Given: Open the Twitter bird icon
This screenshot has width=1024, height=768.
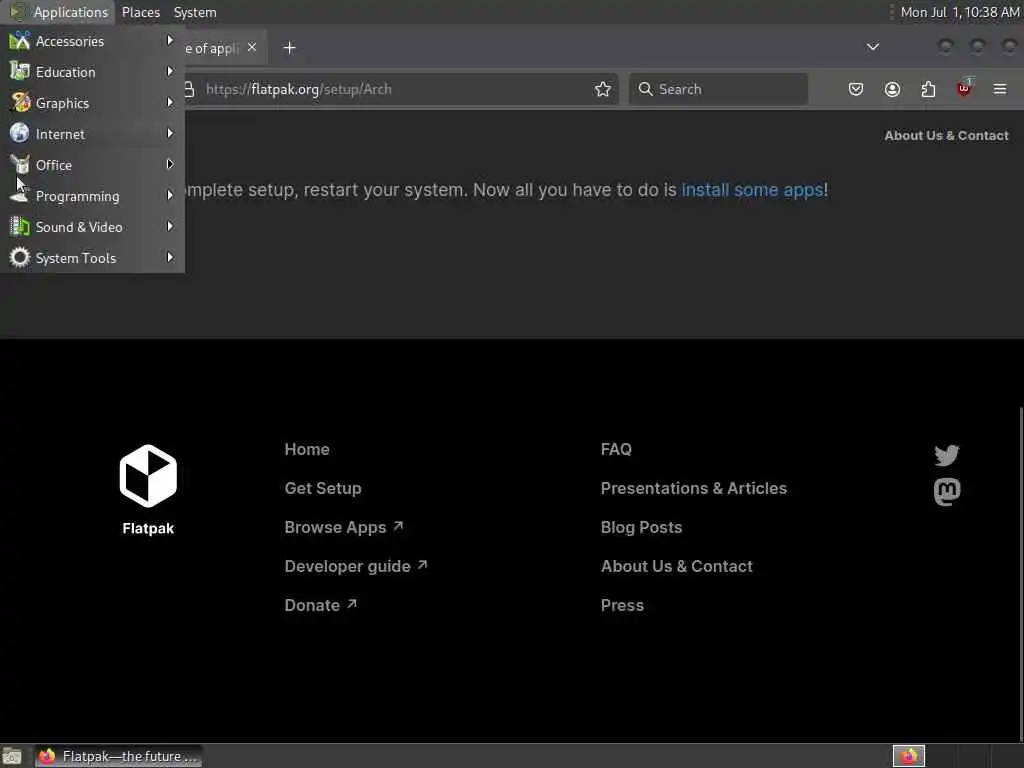Looking at the screenshot, I should [x=947, y=455].
